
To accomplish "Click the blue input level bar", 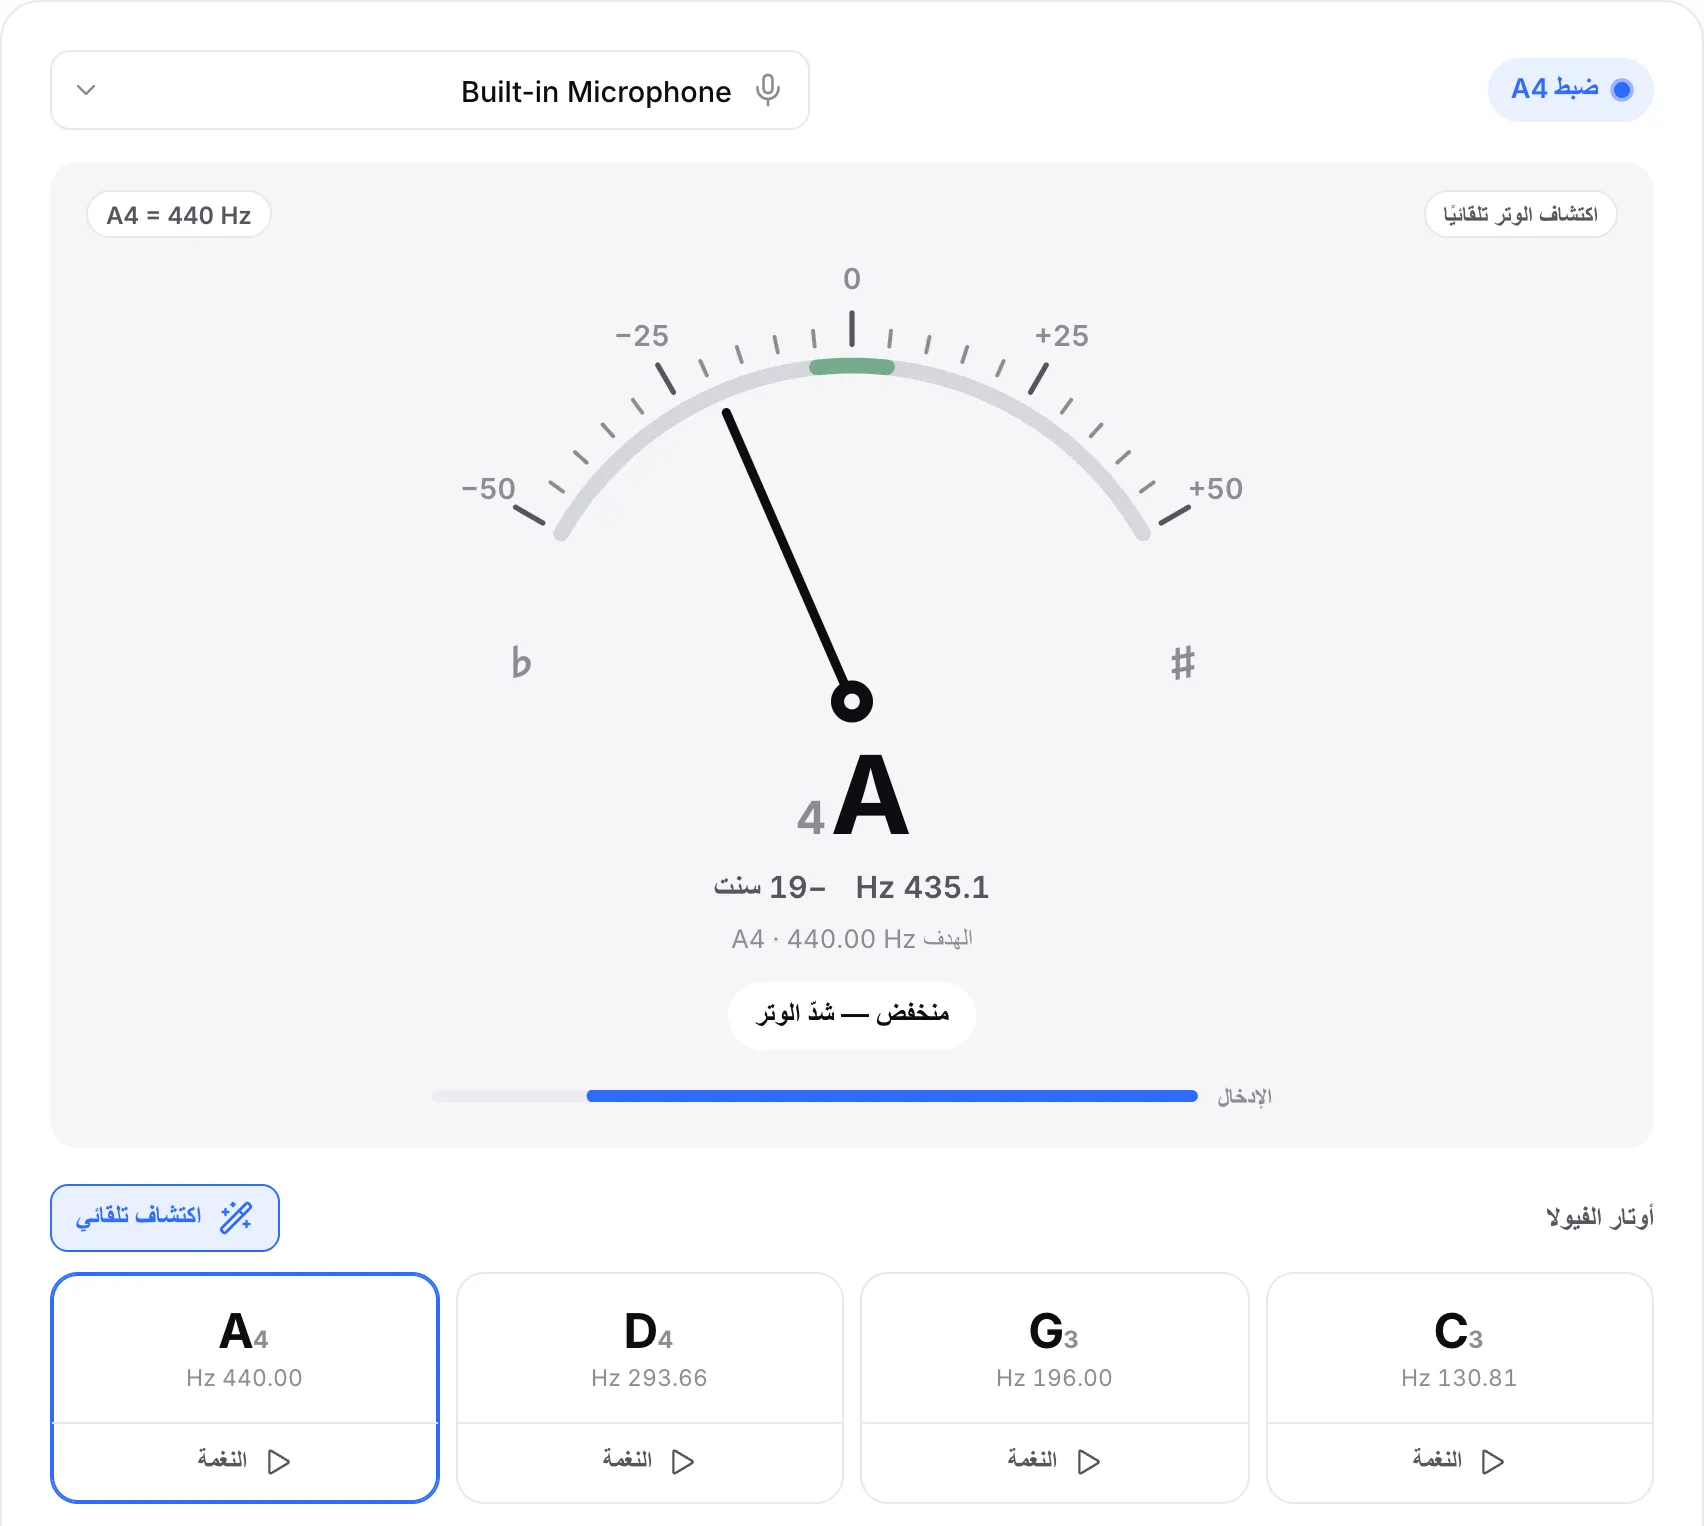I will click(x=892, y=1096).
